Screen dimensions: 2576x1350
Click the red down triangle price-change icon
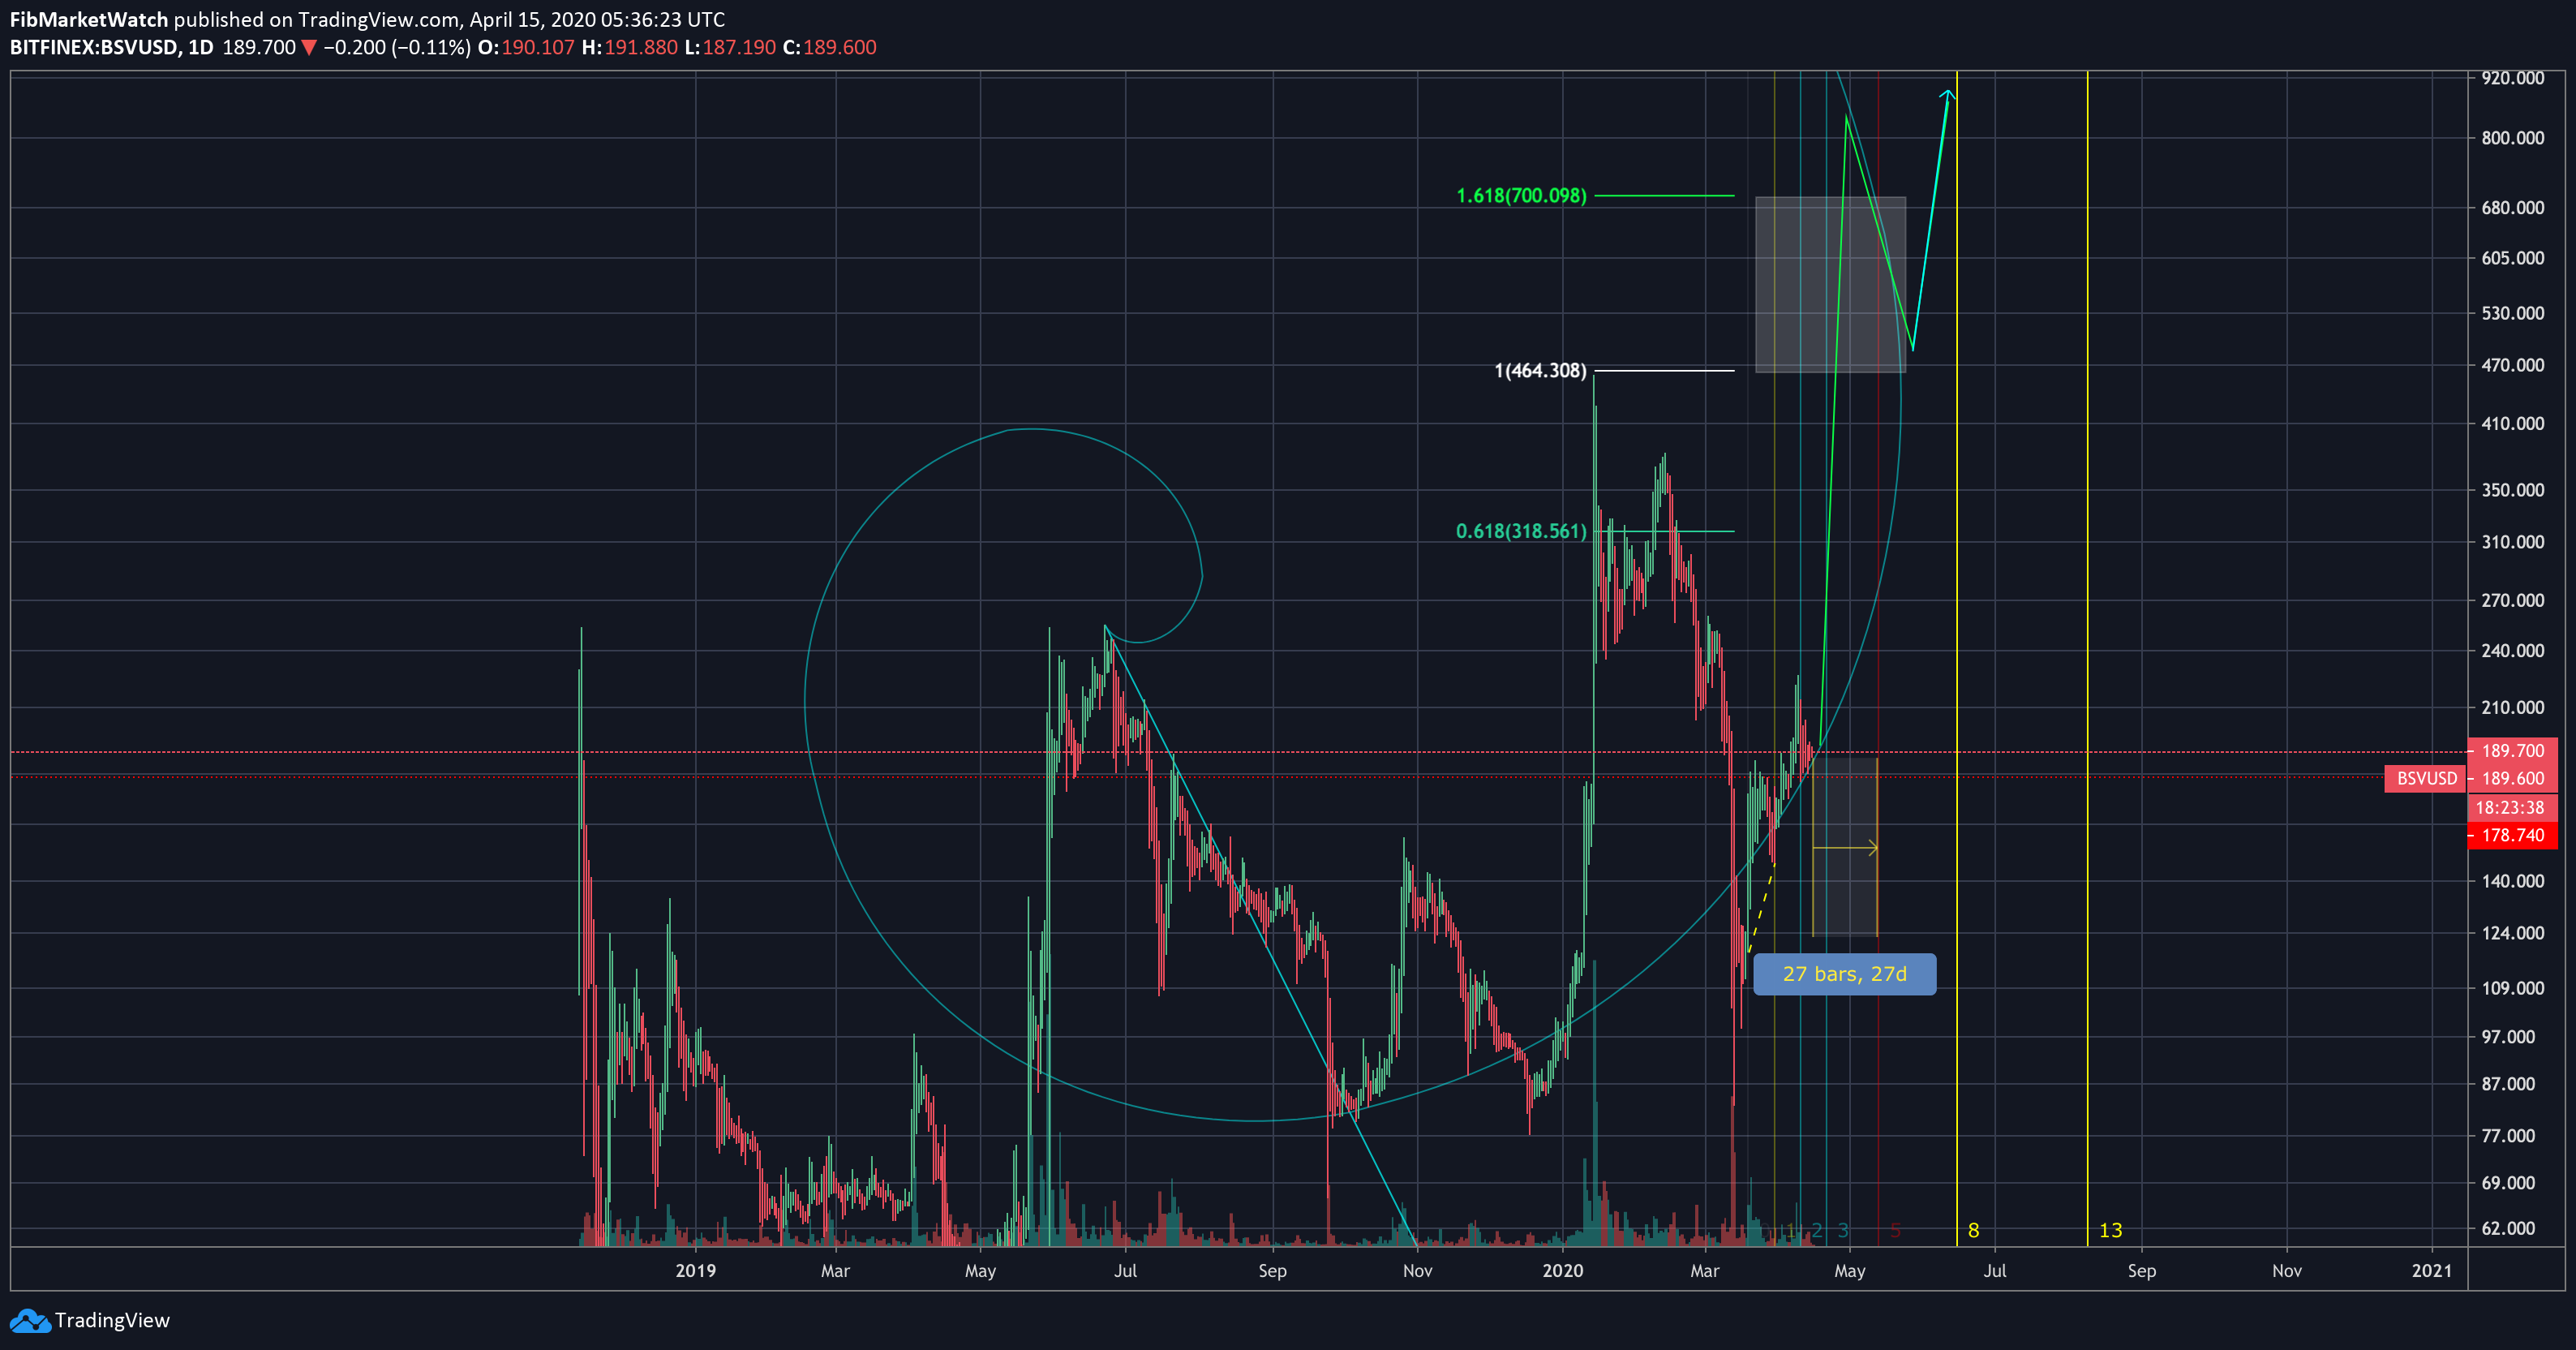pos(309,47)
